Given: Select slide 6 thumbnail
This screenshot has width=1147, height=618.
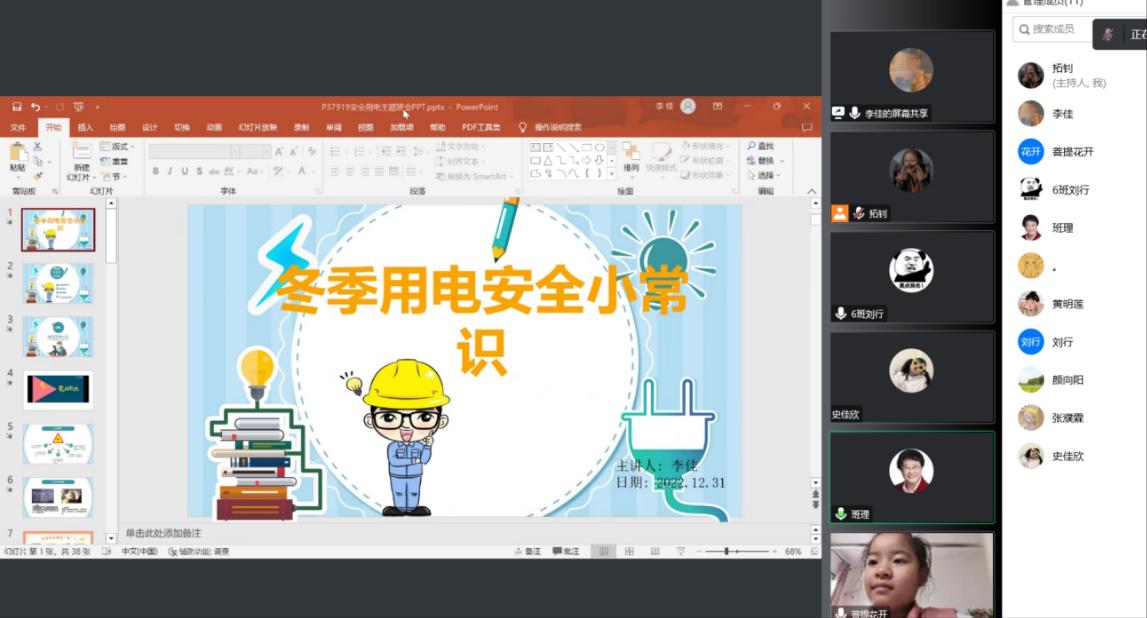Looking at the screenshot, I should [58, 497].
